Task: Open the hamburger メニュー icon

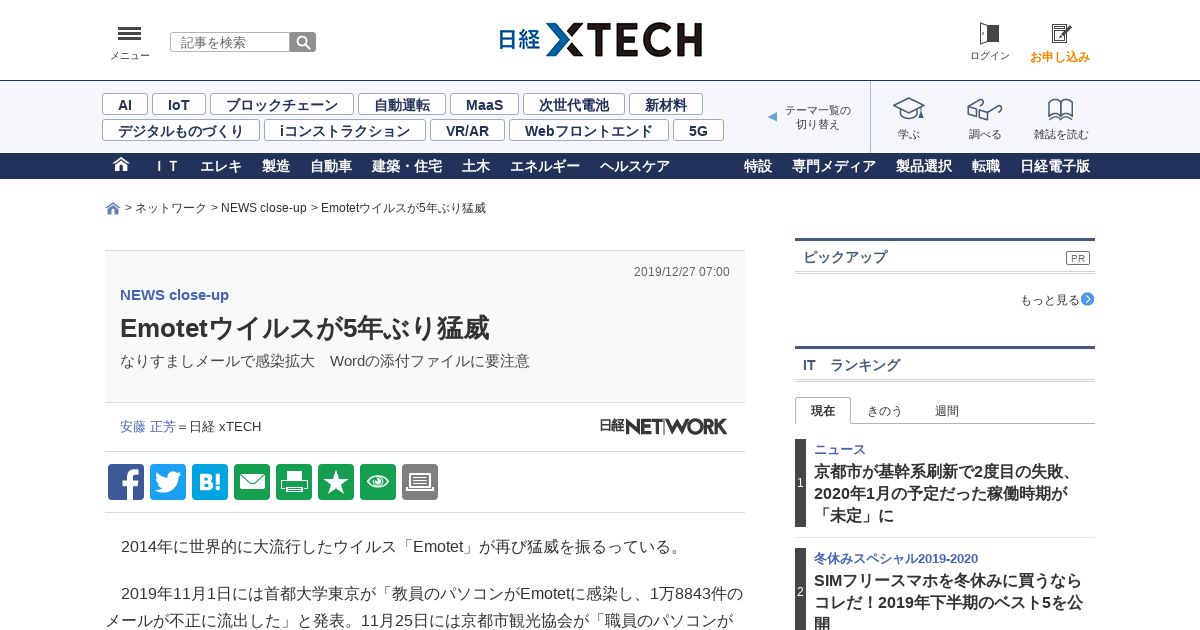Action: (x=129, y=34)
